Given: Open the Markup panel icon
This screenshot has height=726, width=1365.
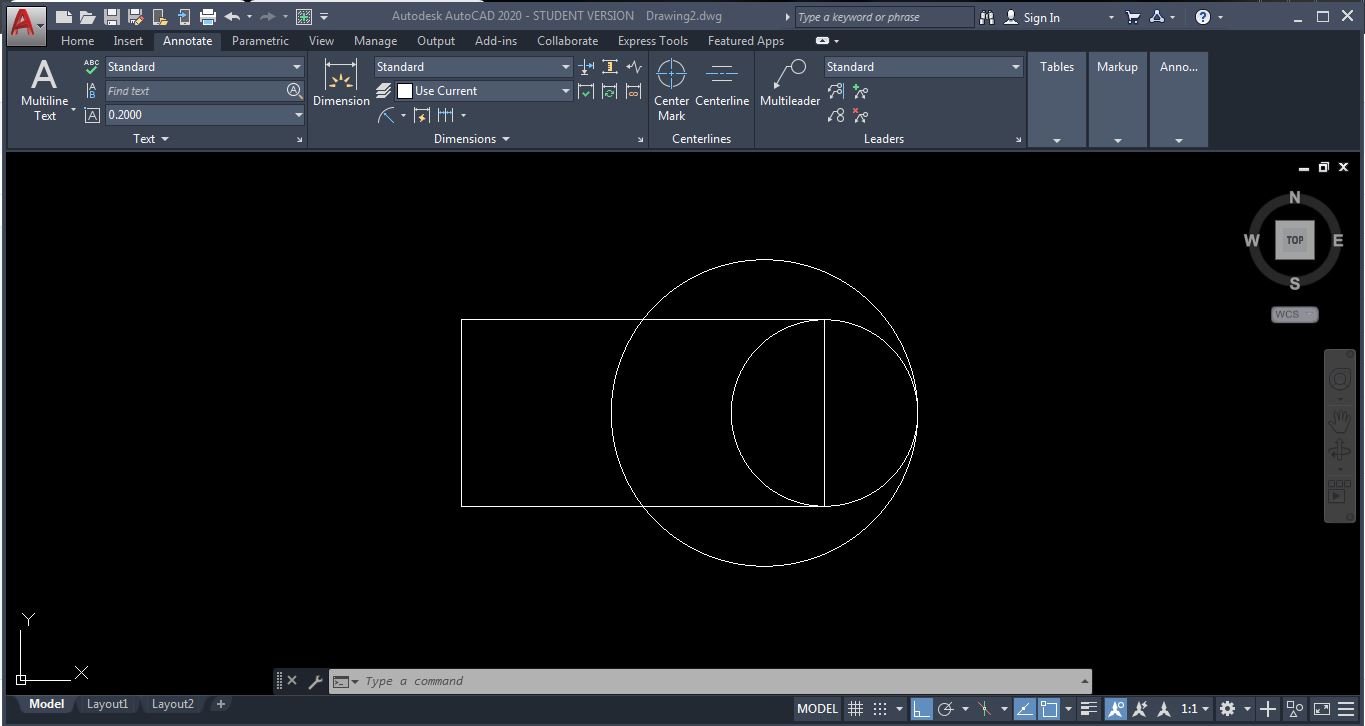Looking at the screenshot, I should click(x=1117, y=67).
